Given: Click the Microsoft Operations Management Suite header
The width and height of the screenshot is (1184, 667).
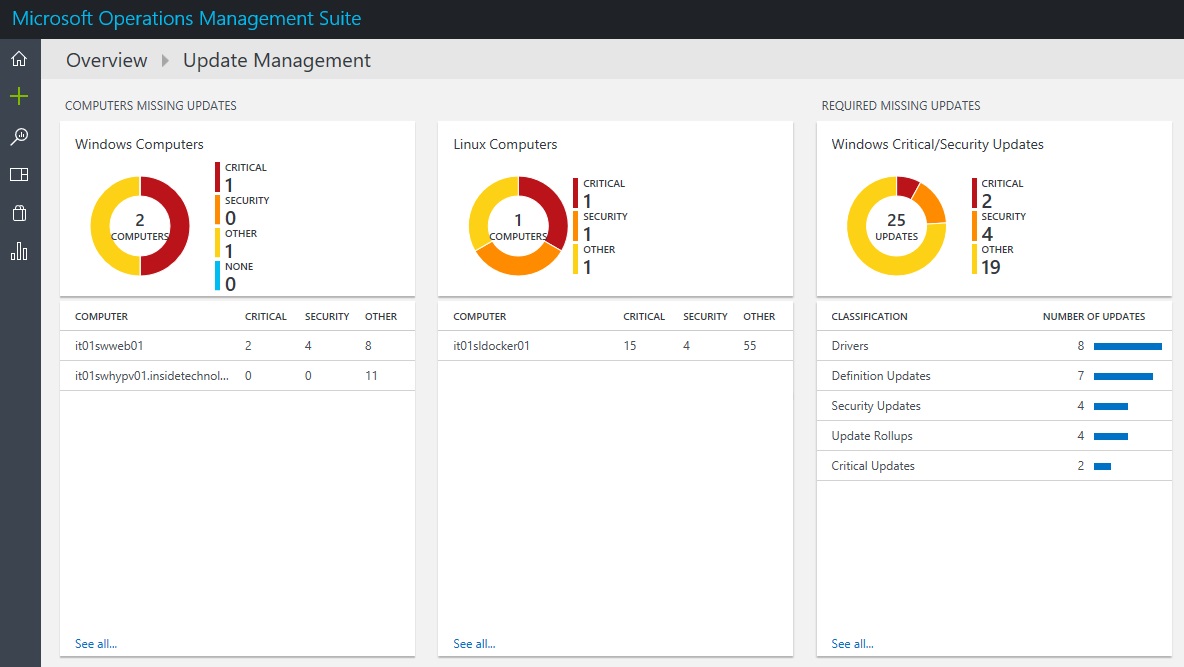Looking at the screenshot, I should 186,18.
